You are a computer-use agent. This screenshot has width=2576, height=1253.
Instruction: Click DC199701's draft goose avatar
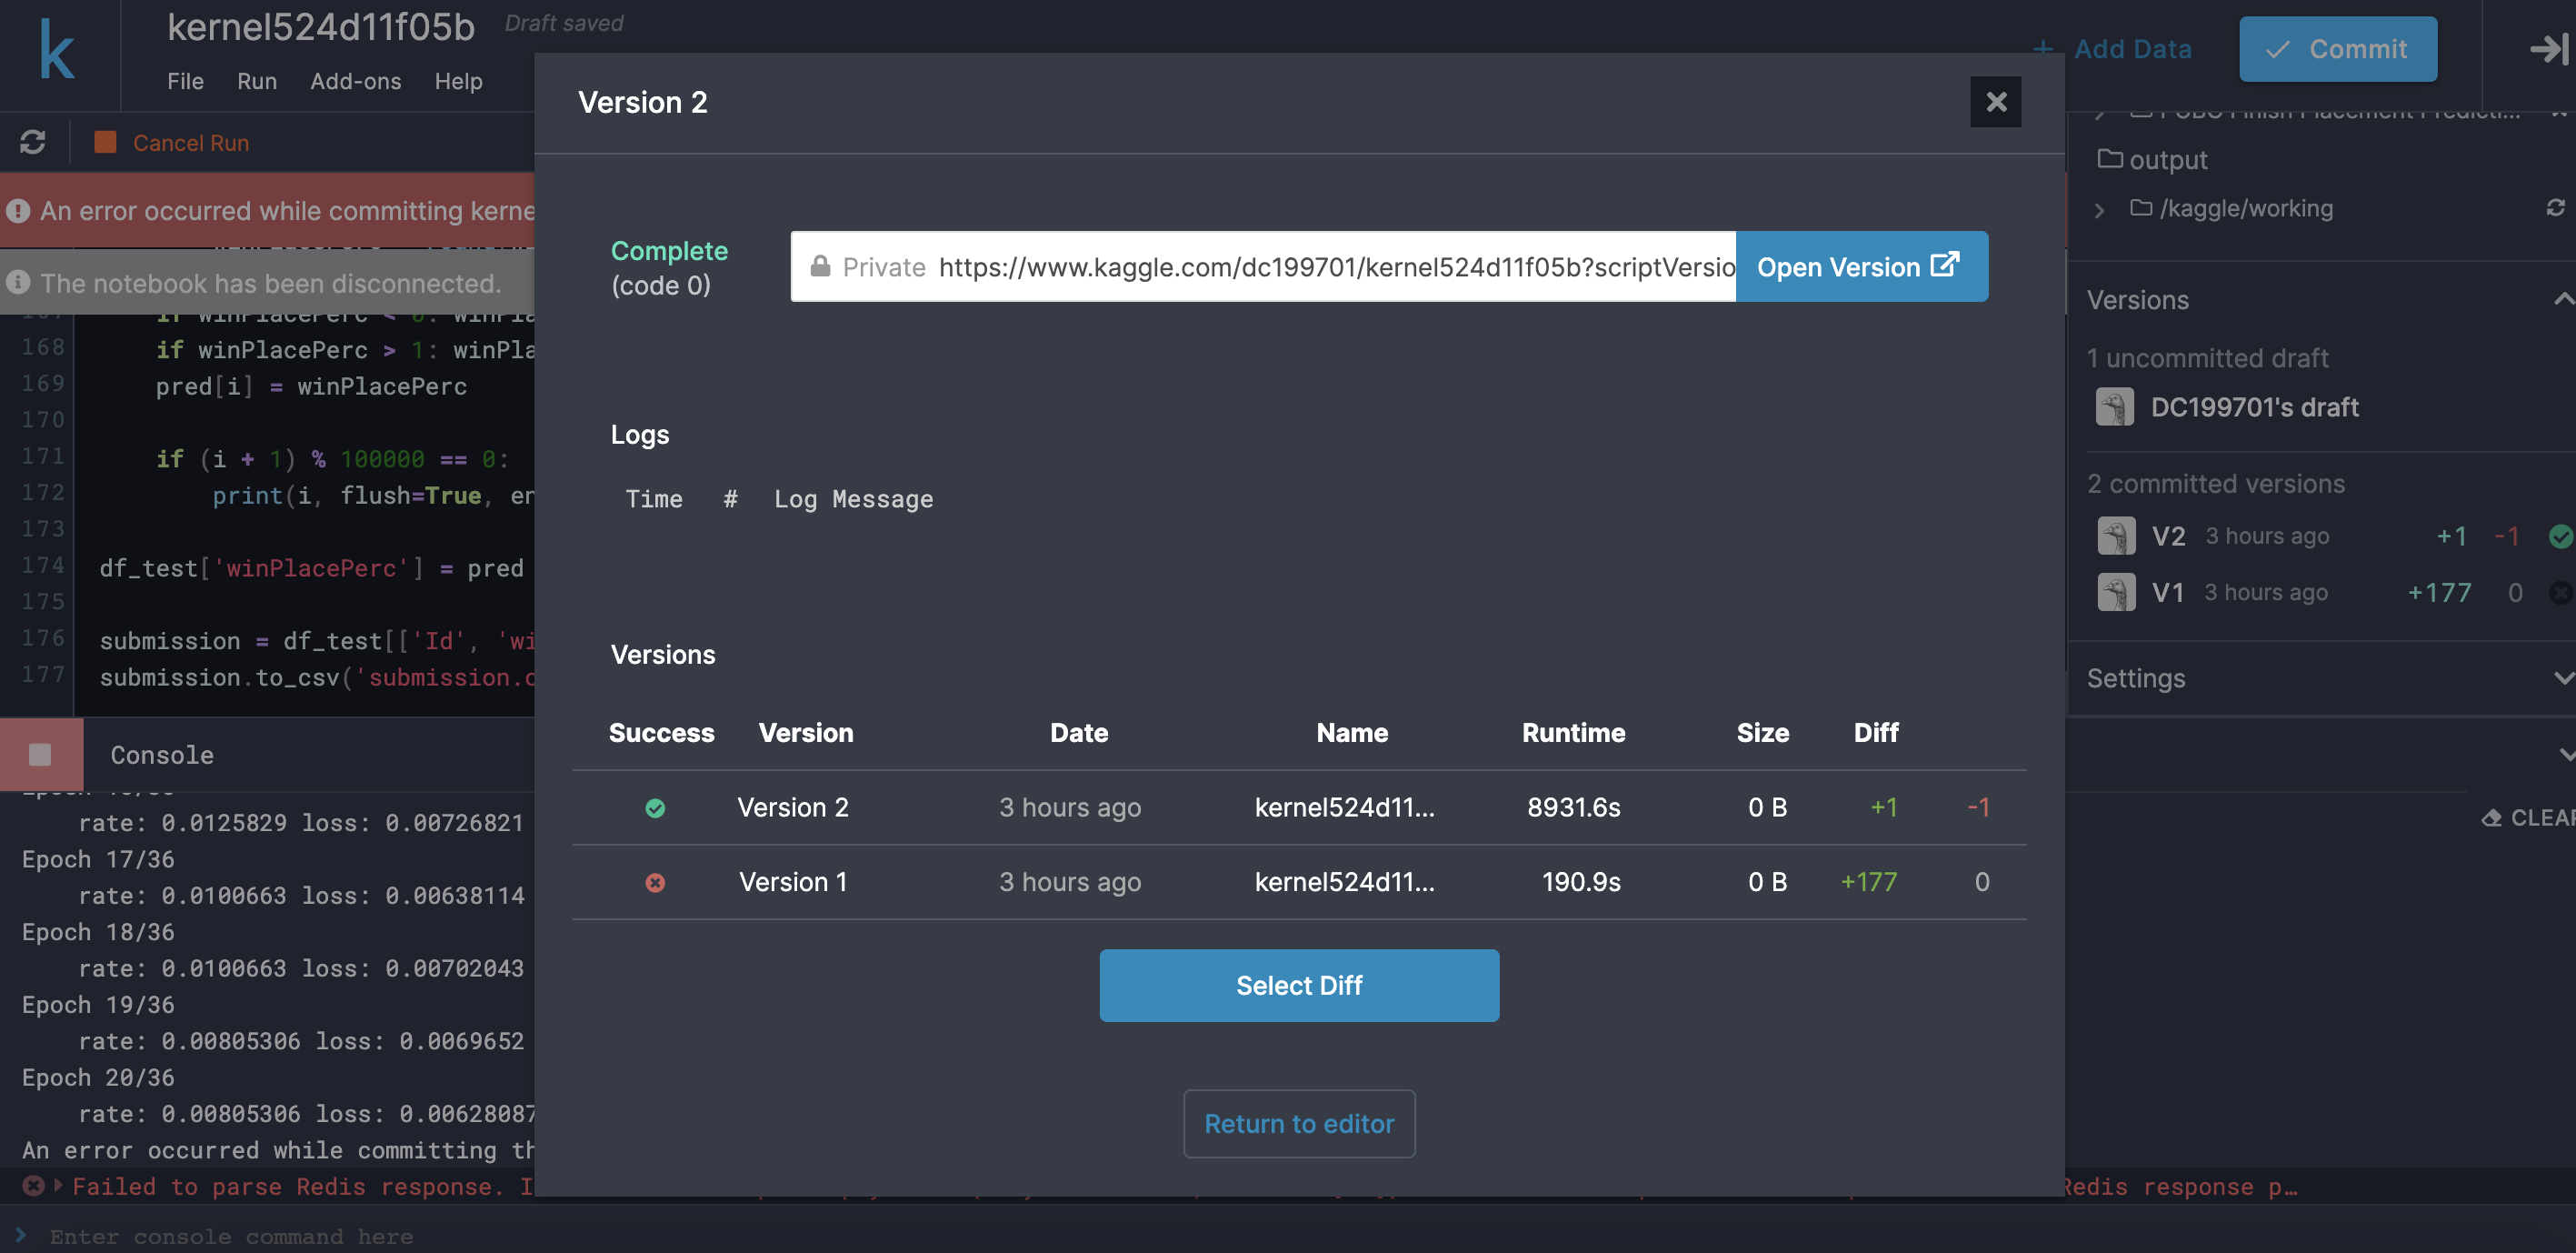pos(2115,407)
